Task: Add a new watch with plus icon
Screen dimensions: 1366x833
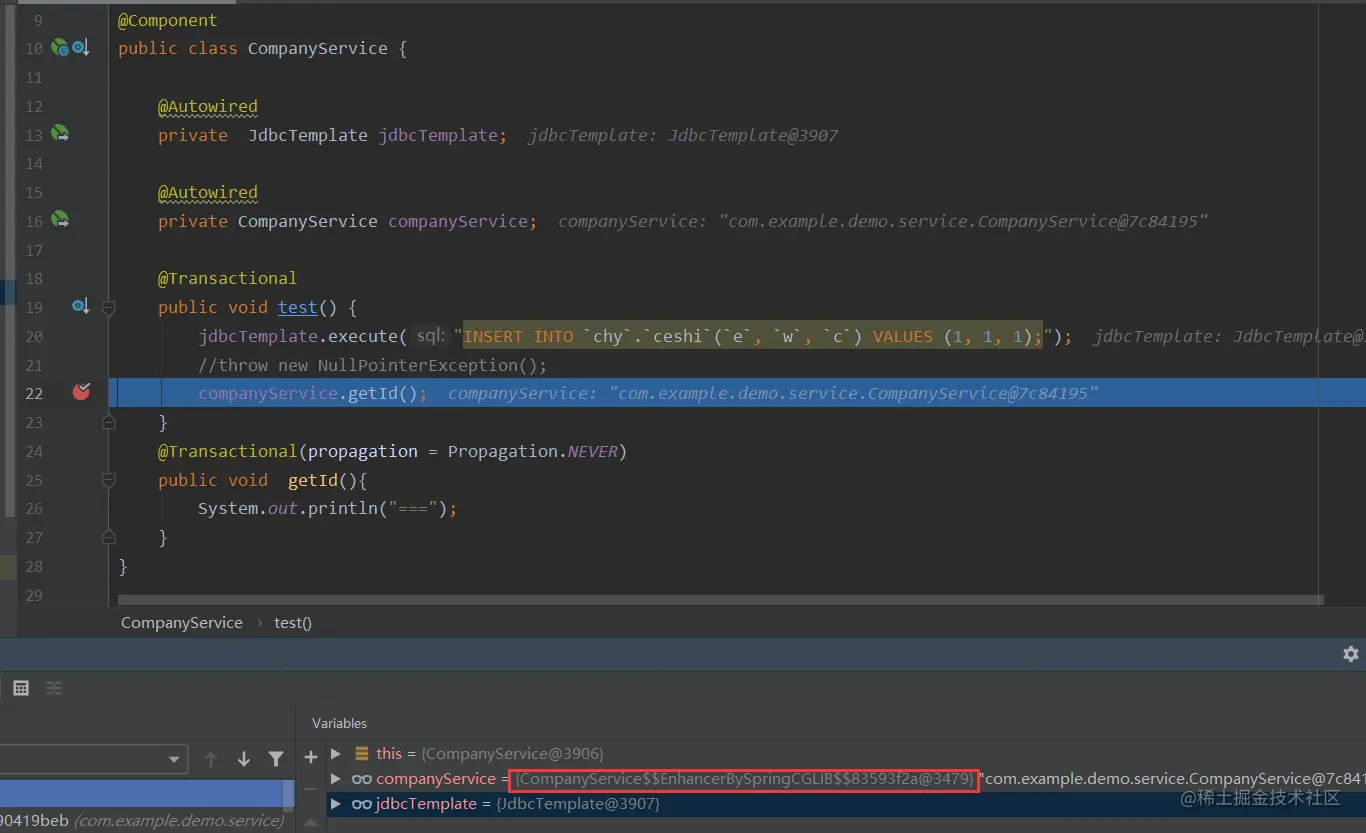Action: pos(311,757)
